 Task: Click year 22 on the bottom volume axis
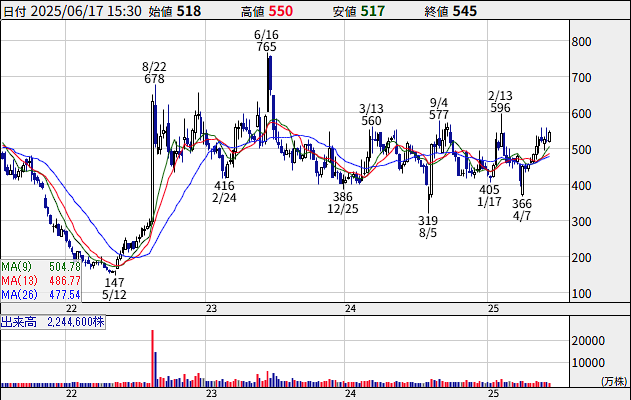tap(71, 394)
